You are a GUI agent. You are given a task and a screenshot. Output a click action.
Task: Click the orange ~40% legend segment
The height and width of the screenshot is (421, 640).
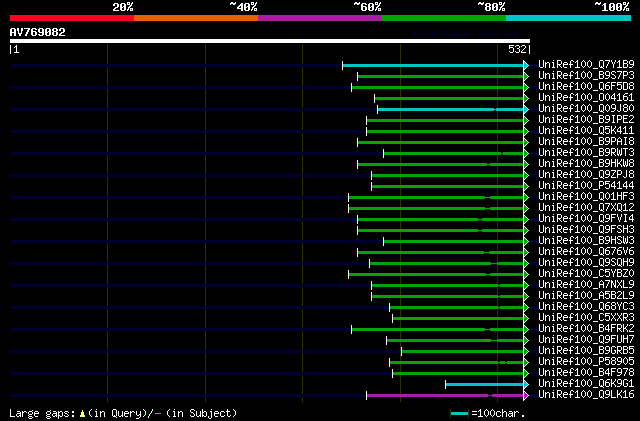196,18
